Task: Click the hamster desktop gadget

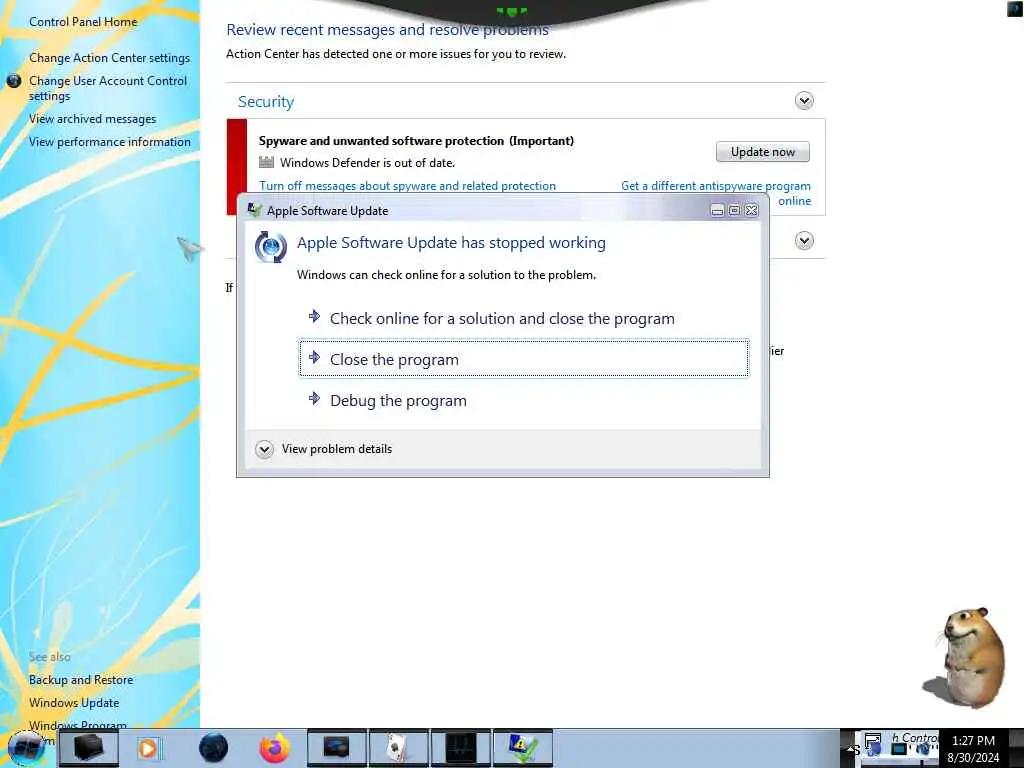Action: click(967, 658)
